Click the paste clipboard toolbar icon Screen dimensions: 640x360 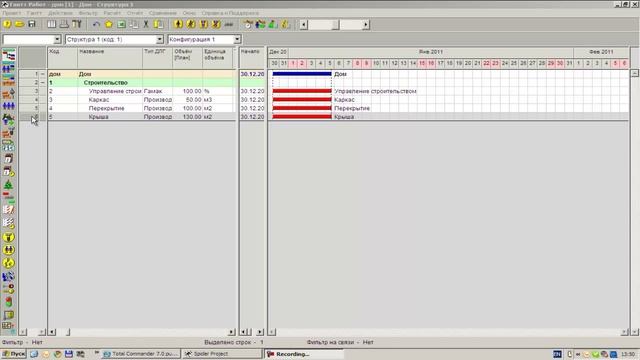coord(158,24)
